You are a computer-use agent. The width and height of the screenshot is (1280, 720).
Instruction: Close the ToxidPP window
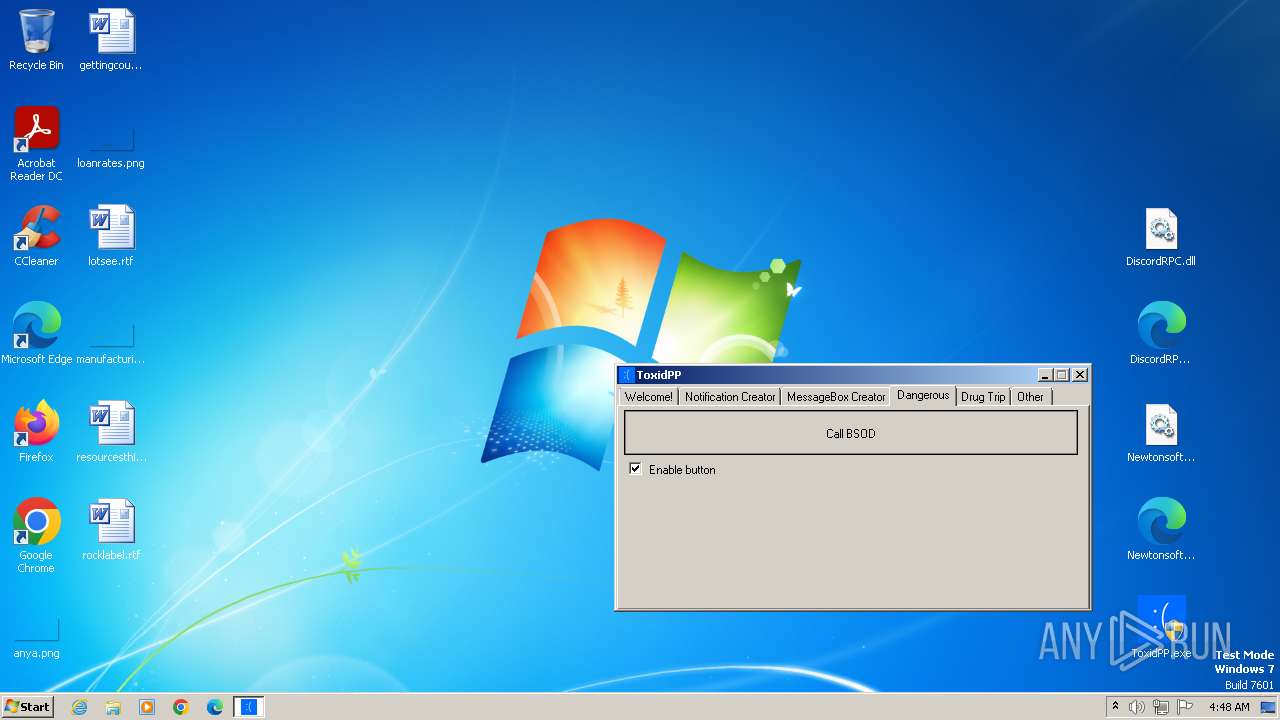pyautogui.click(x=1080, y=375)
